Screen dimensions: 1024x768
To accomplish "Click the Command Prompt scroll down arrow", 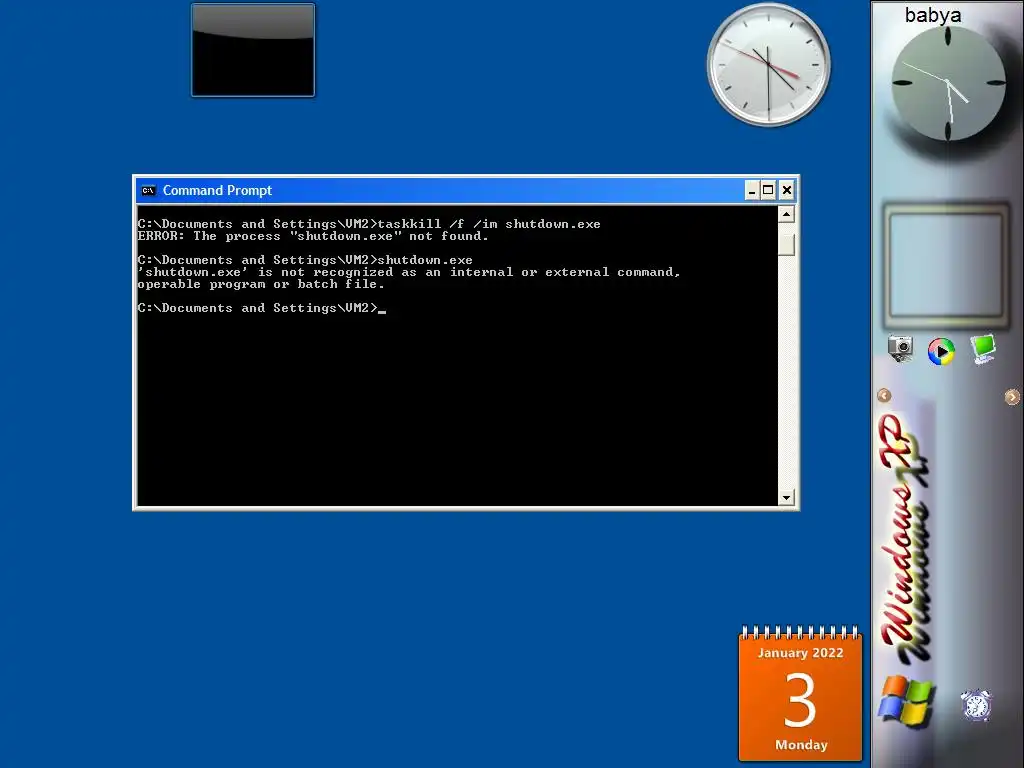I will (786, 498).
